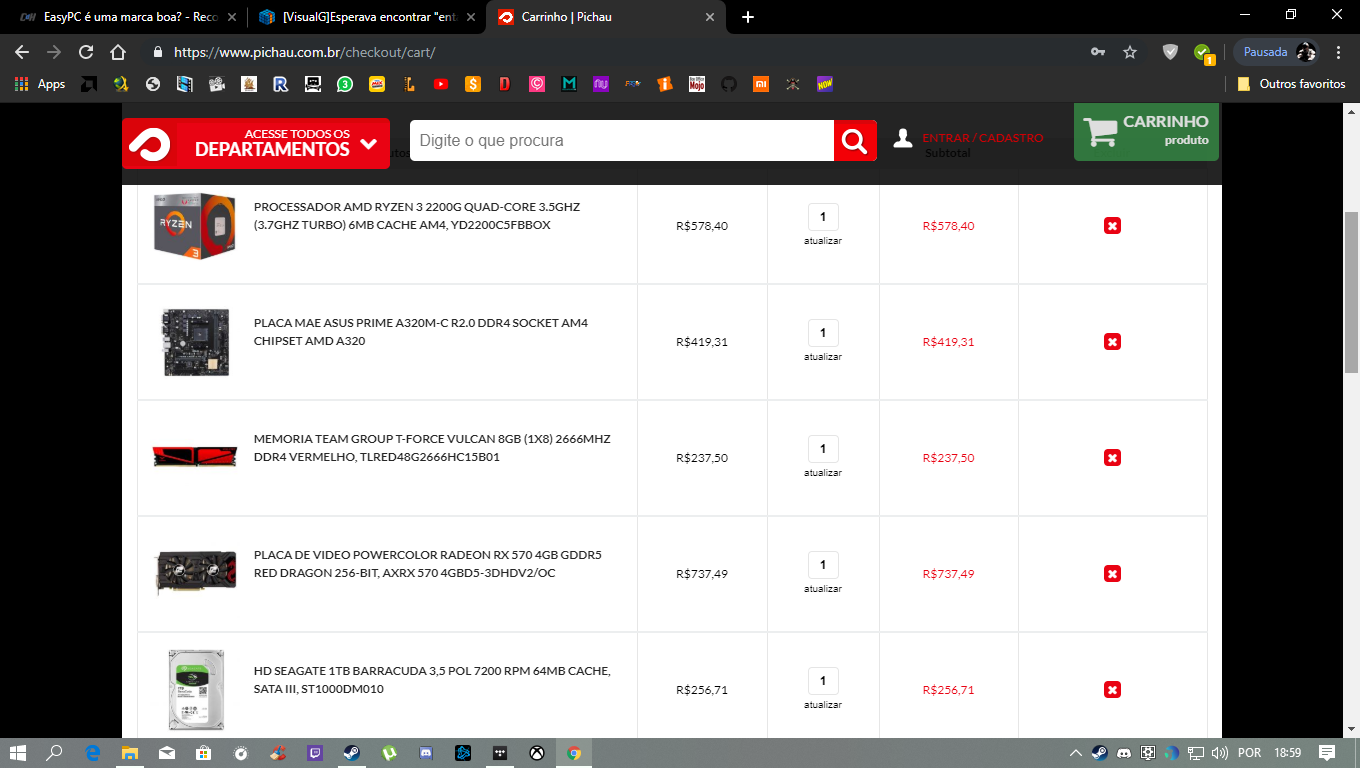
Task: Open the WhatsApp bookmark icon
Action: 345,84
